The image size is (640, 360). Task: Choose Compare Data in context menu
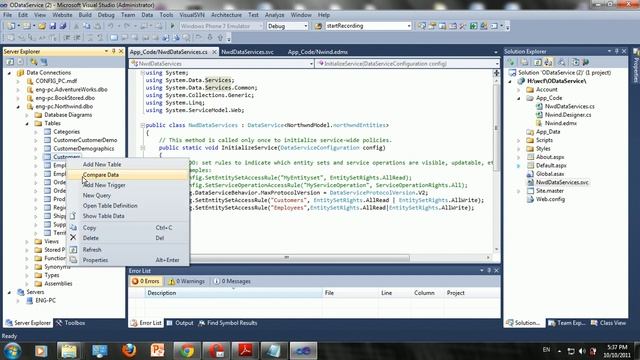(127, 175)
